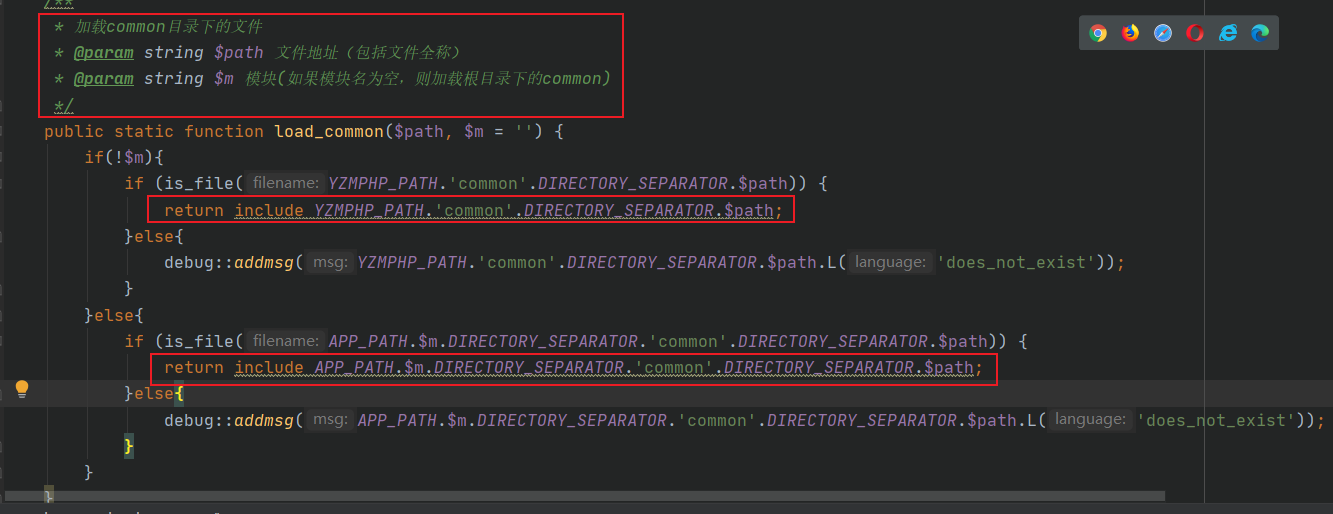Click the public keyword of load_common
Image resolution: width=1333 pixels, height=514 pixels.
point(74,131)
